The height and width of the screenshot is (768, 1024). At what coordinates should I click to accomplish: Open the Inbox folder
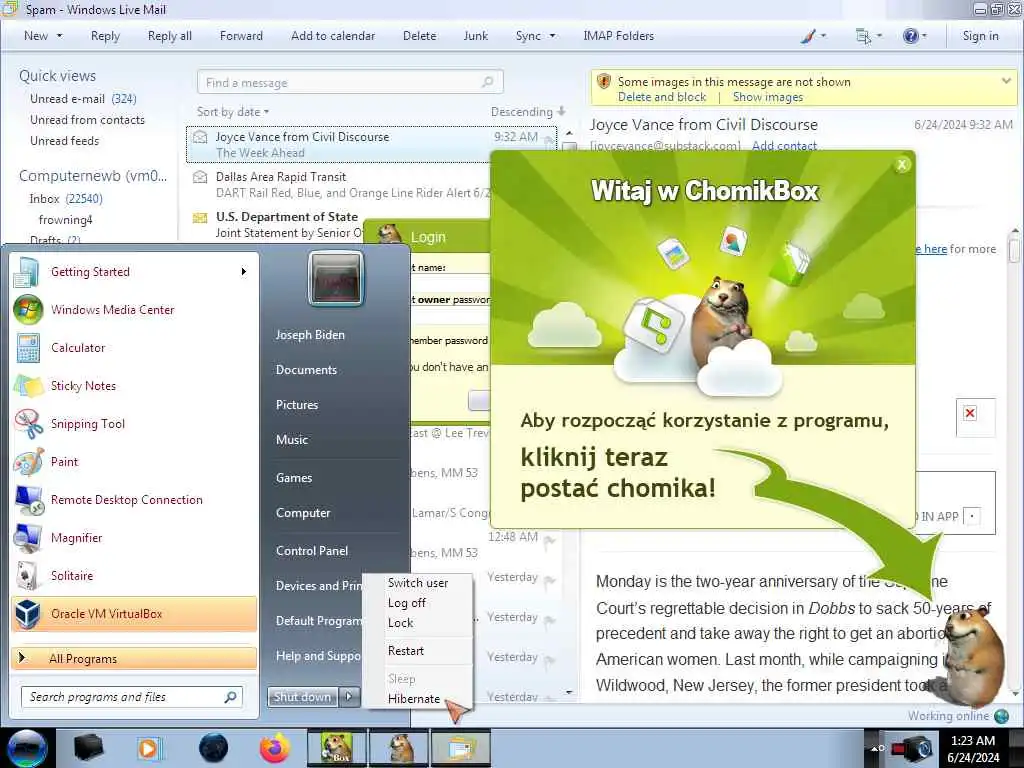65,199
